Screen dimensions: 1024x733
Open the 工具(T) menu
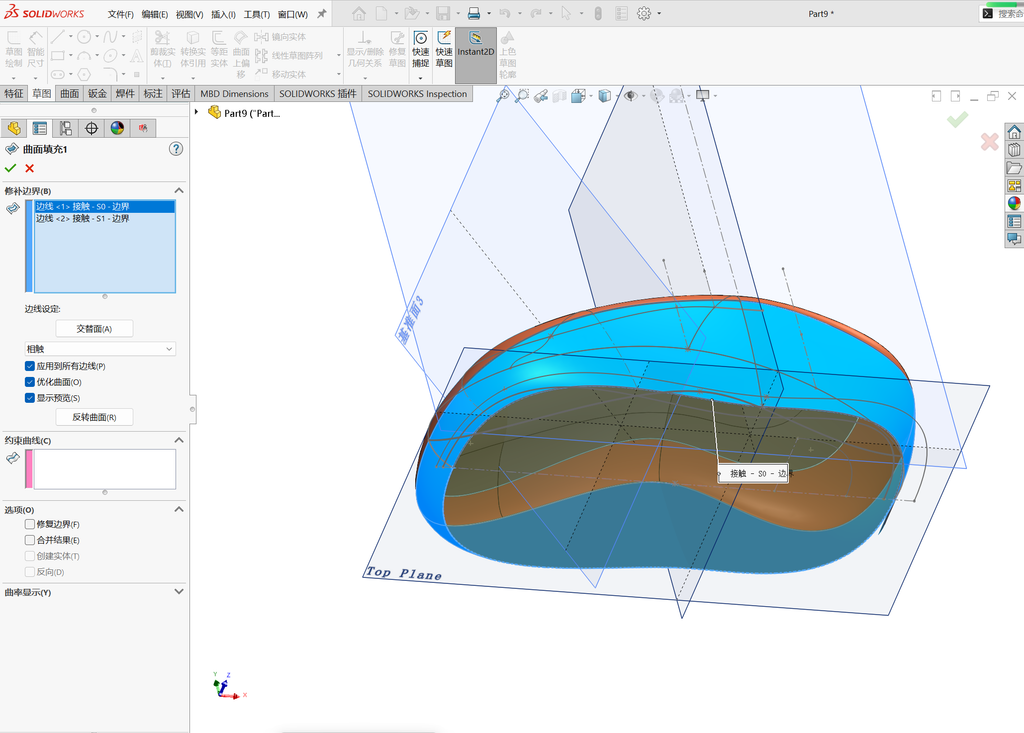257,14
